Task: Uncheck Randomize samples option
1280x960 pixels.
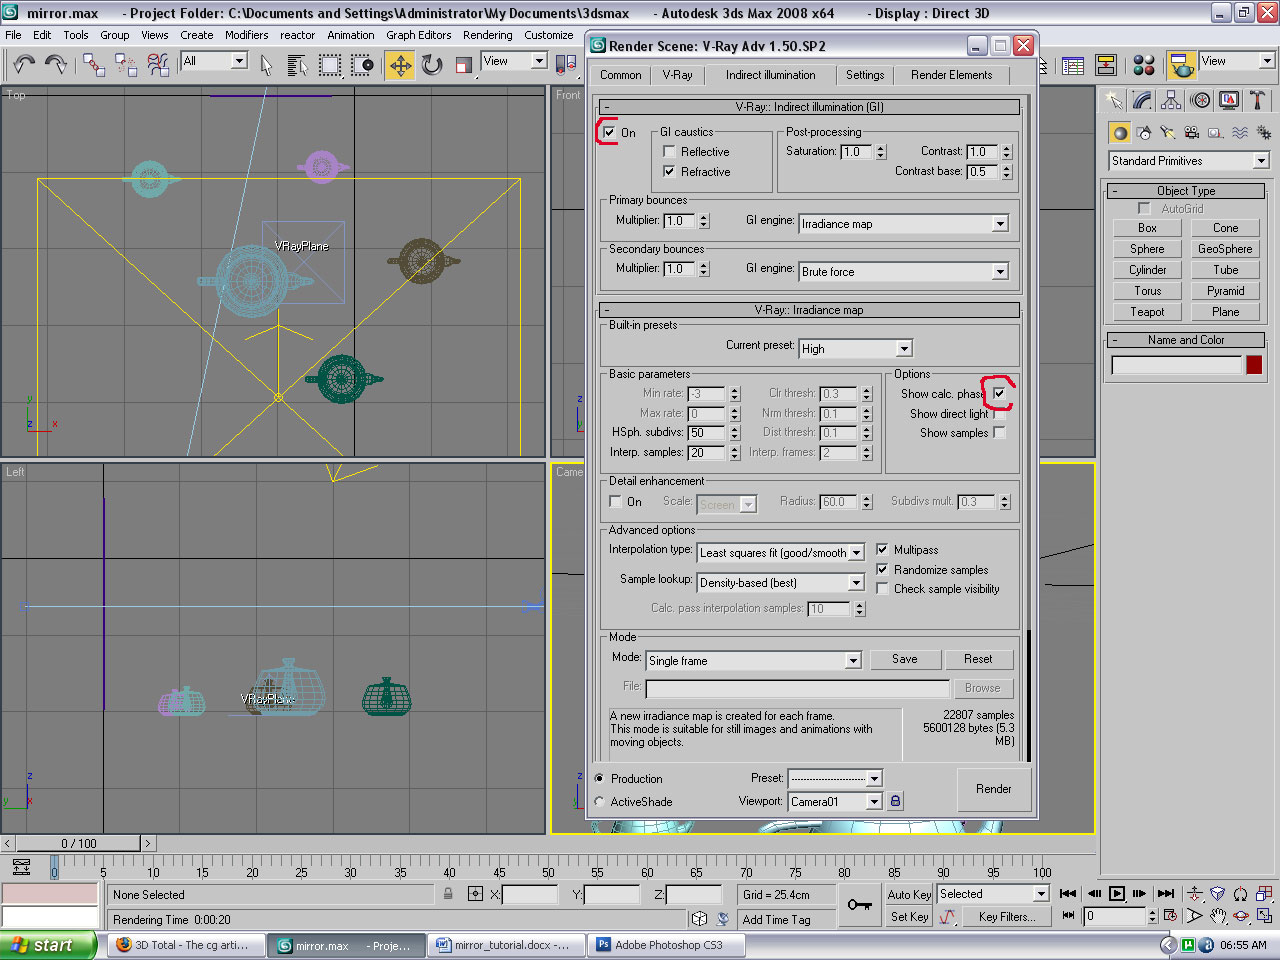Action: pos(882,569)
